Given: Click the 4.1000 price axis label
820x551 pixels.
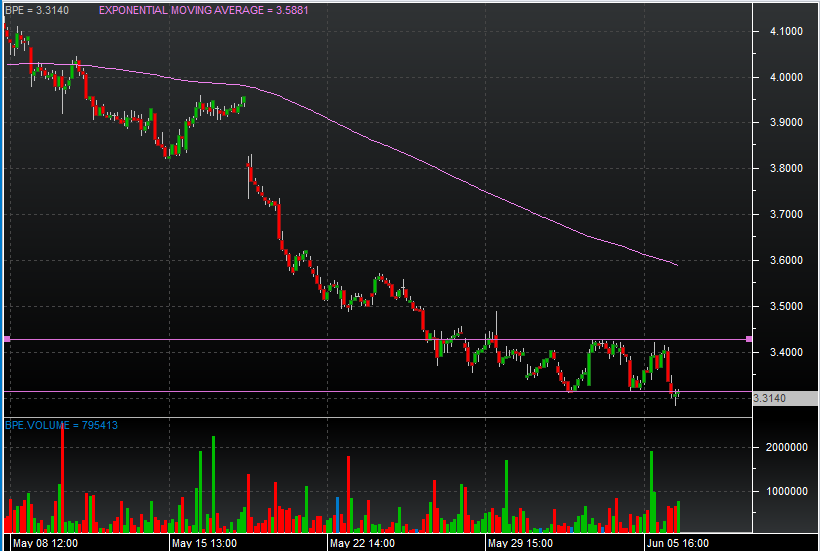Looking at the screenshot, I should click(x=786, y=31).
